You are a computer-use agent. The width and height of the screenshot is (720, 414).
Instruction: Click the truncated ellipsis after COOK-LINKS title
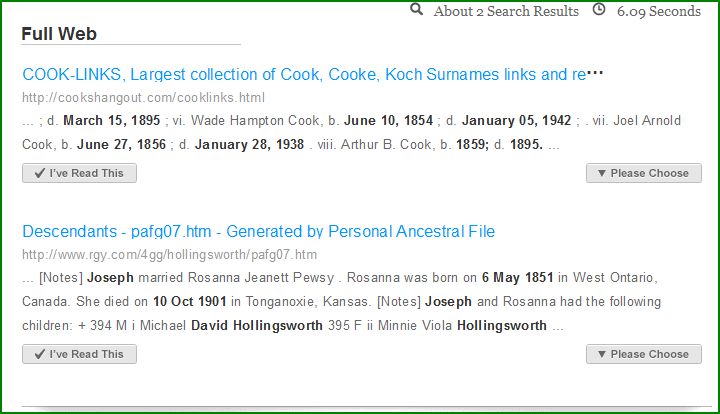pos(595,73)
